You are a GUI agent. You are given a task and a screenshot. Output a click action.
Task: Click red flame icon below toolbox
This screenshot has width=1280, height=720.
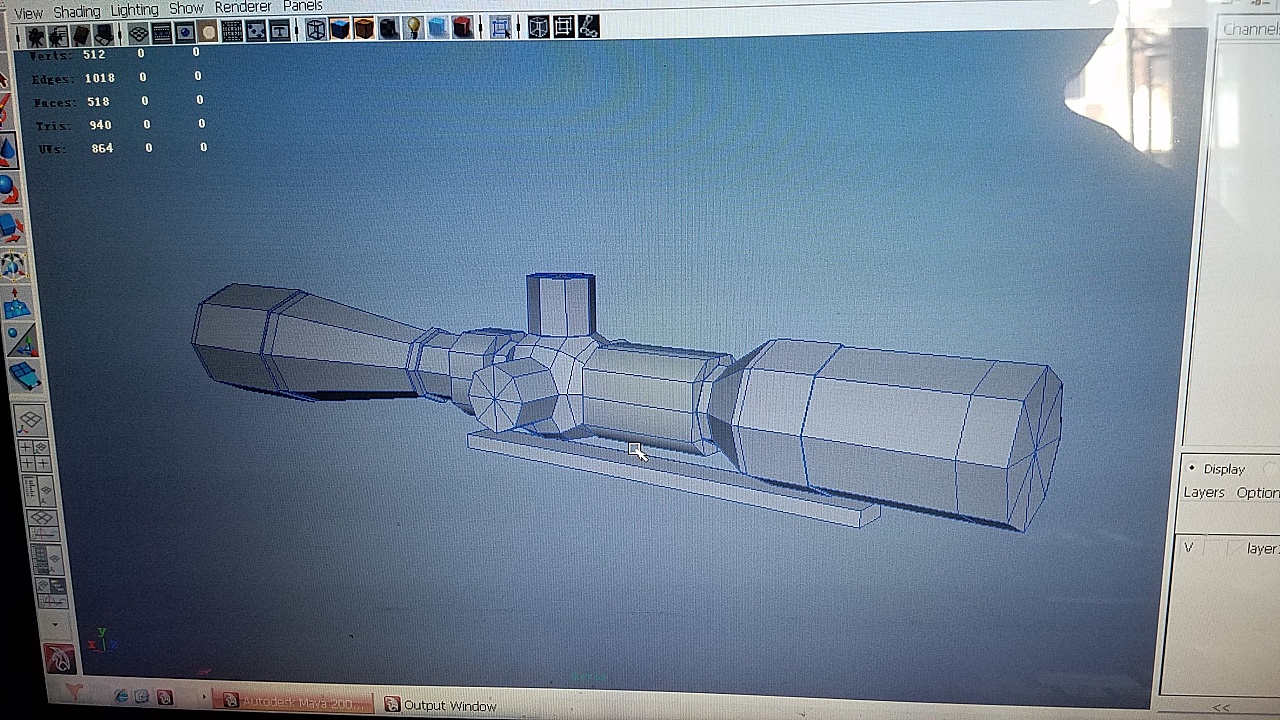click(60, 658)
